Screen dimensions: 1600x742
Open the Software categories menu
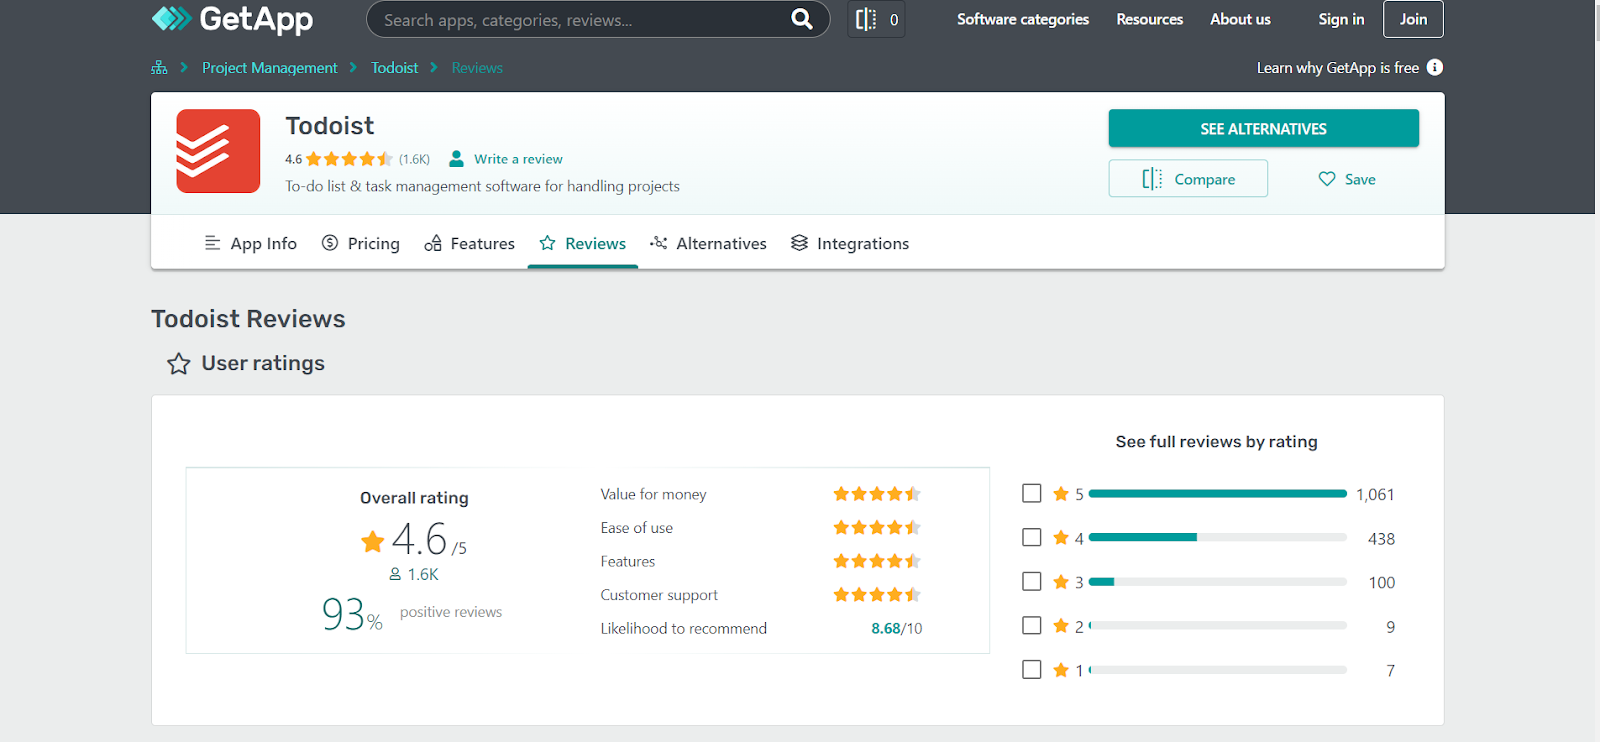tap(1023, 19)
